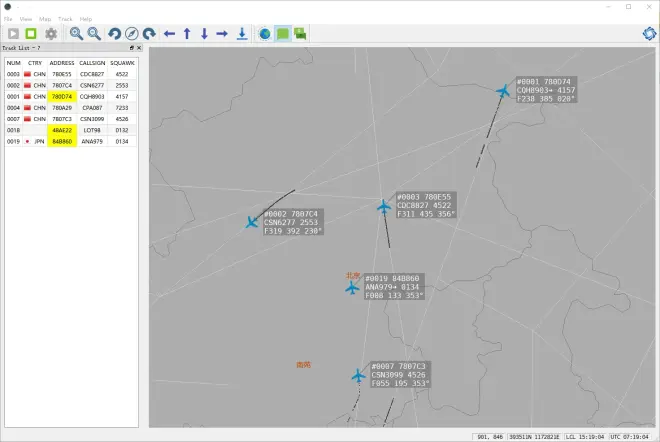Click aircraft #0019 ANA979 on the map
This screenshot has width=660, height=442.
click(x=352, y=288)
